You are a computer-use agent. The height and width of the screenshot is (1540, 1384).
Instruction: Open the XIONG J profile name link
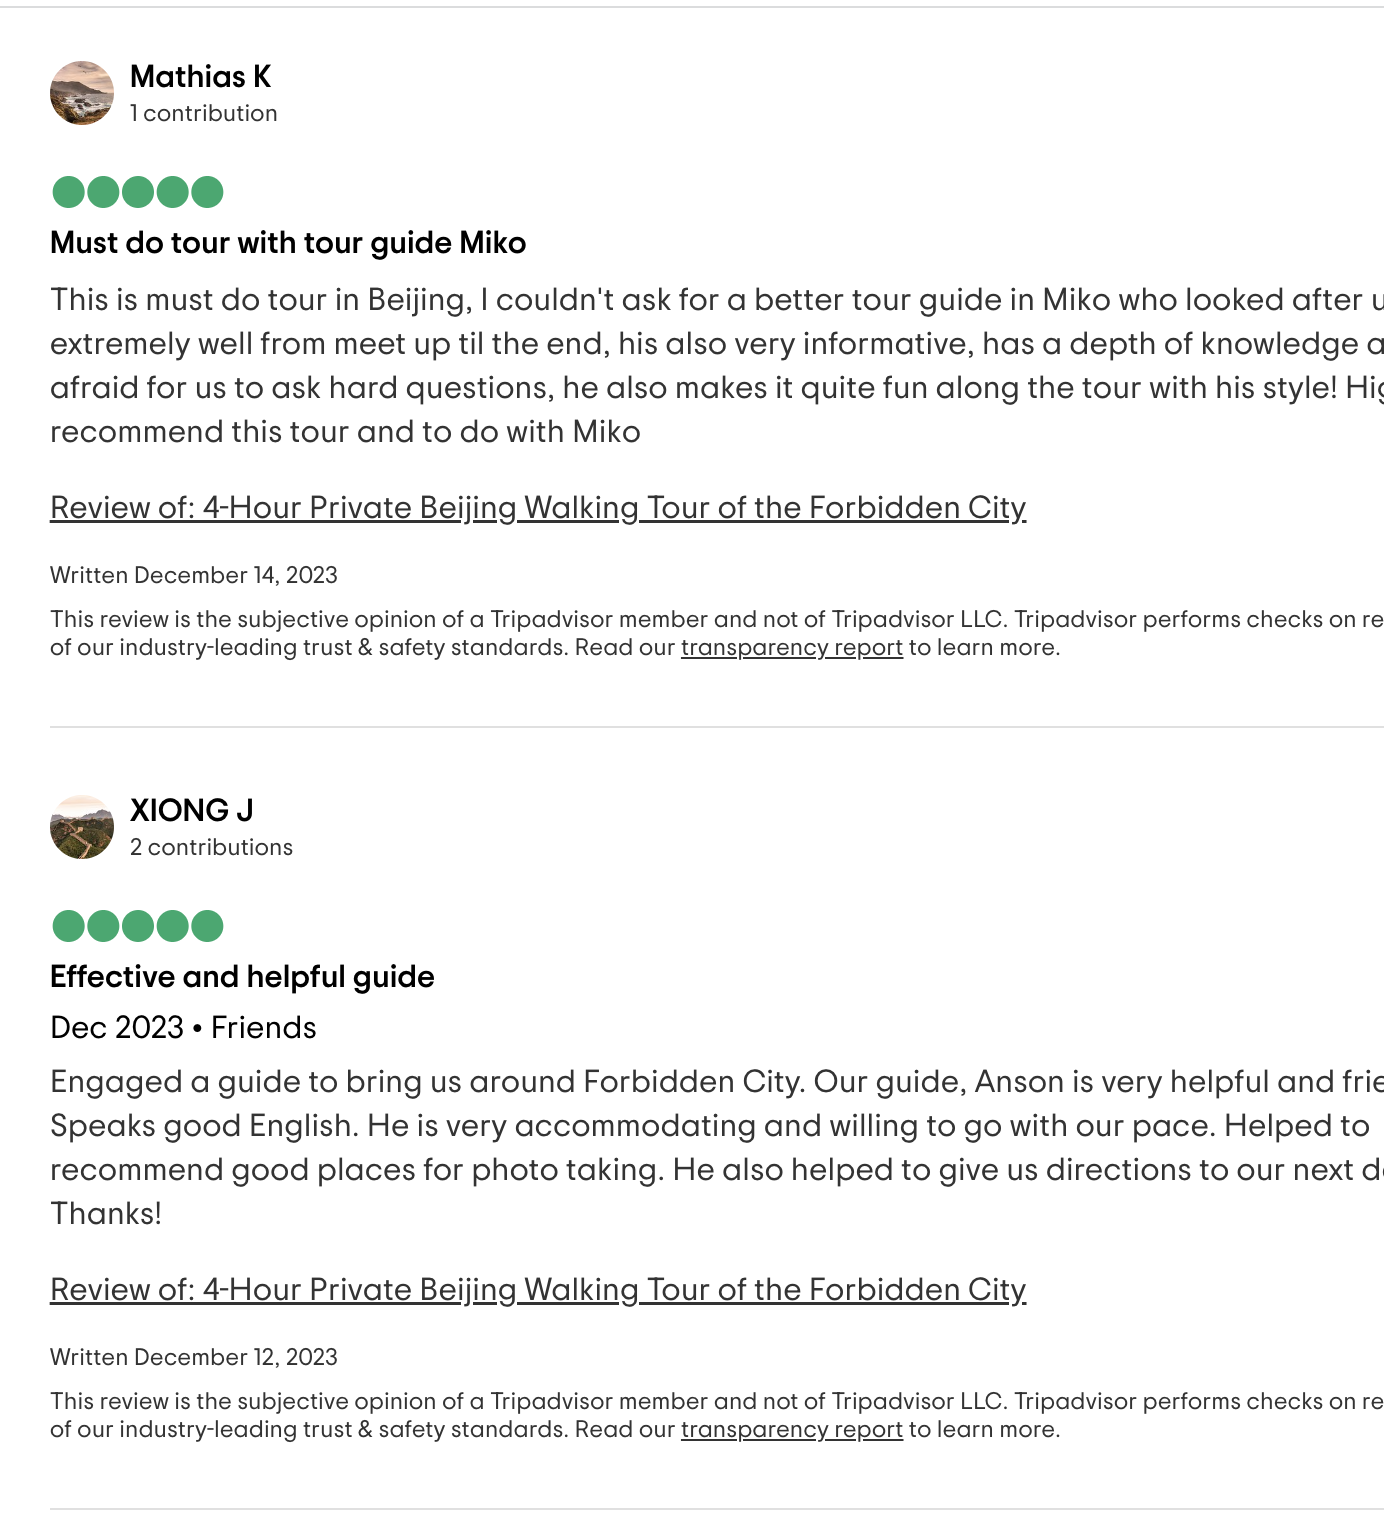click(192, 811)
